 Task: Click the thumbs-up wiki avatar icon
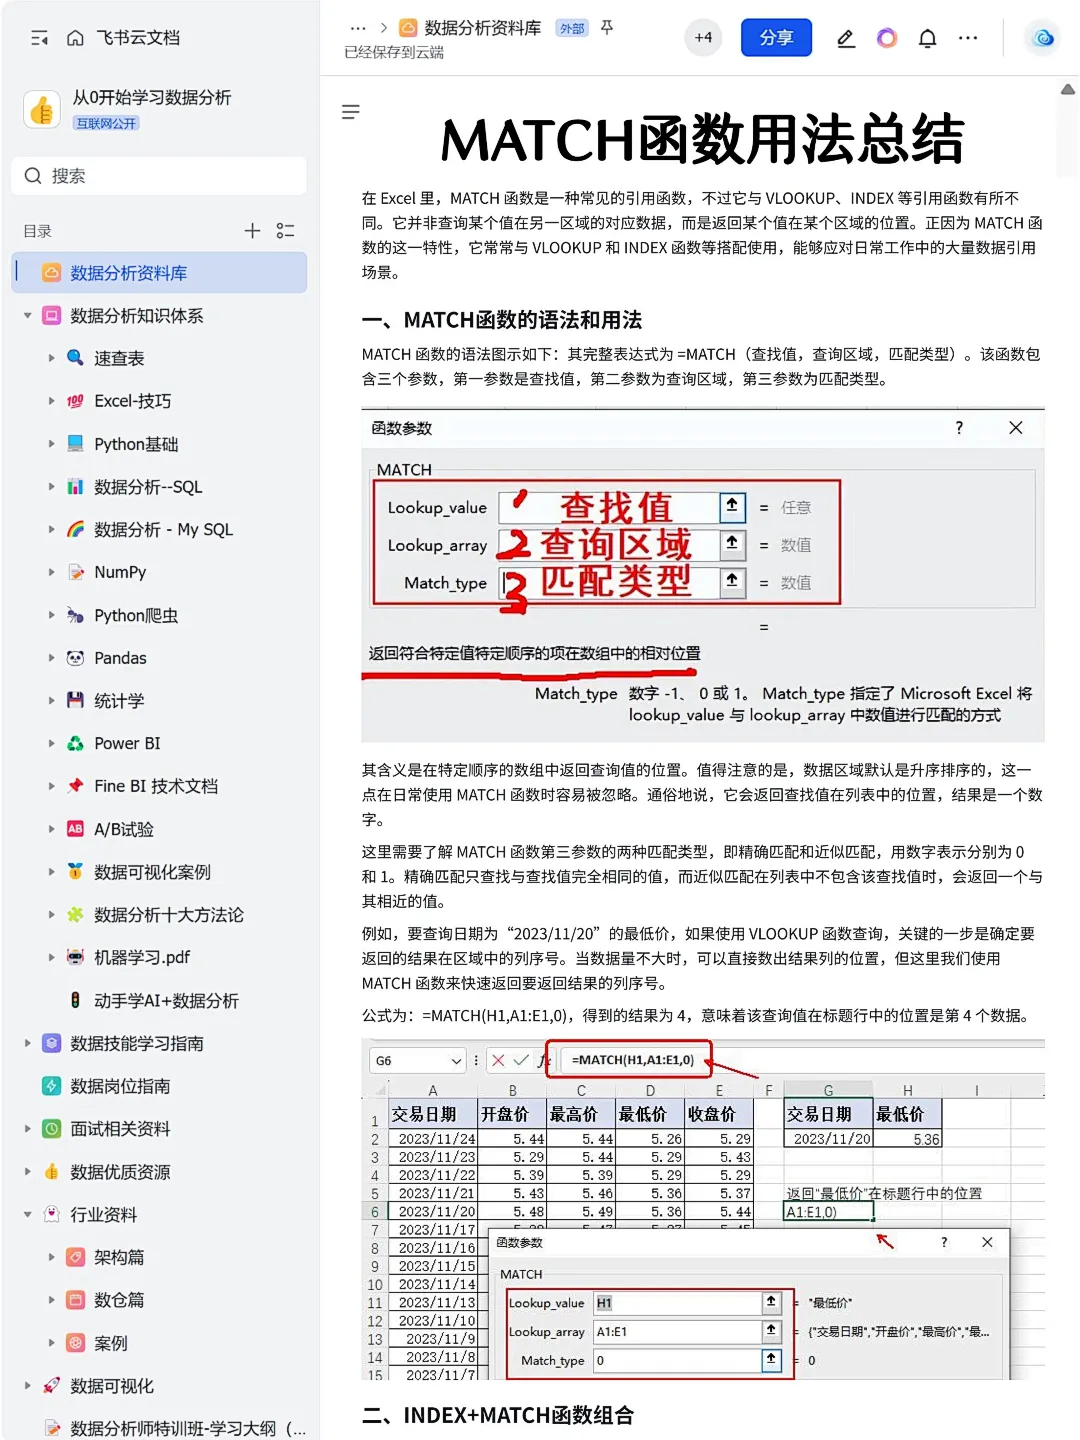click(x=42, y=109)
